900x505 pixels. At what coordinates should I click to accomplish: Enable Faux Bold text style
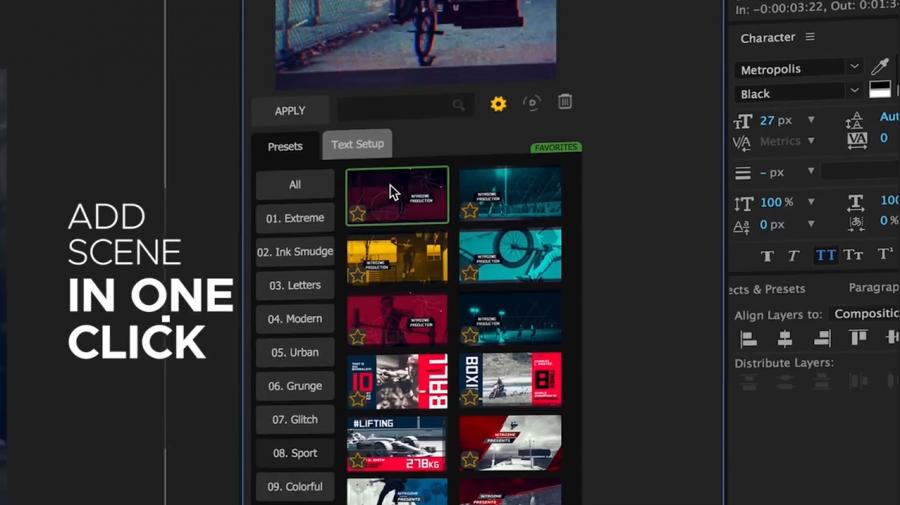click(x=767, y=256)
